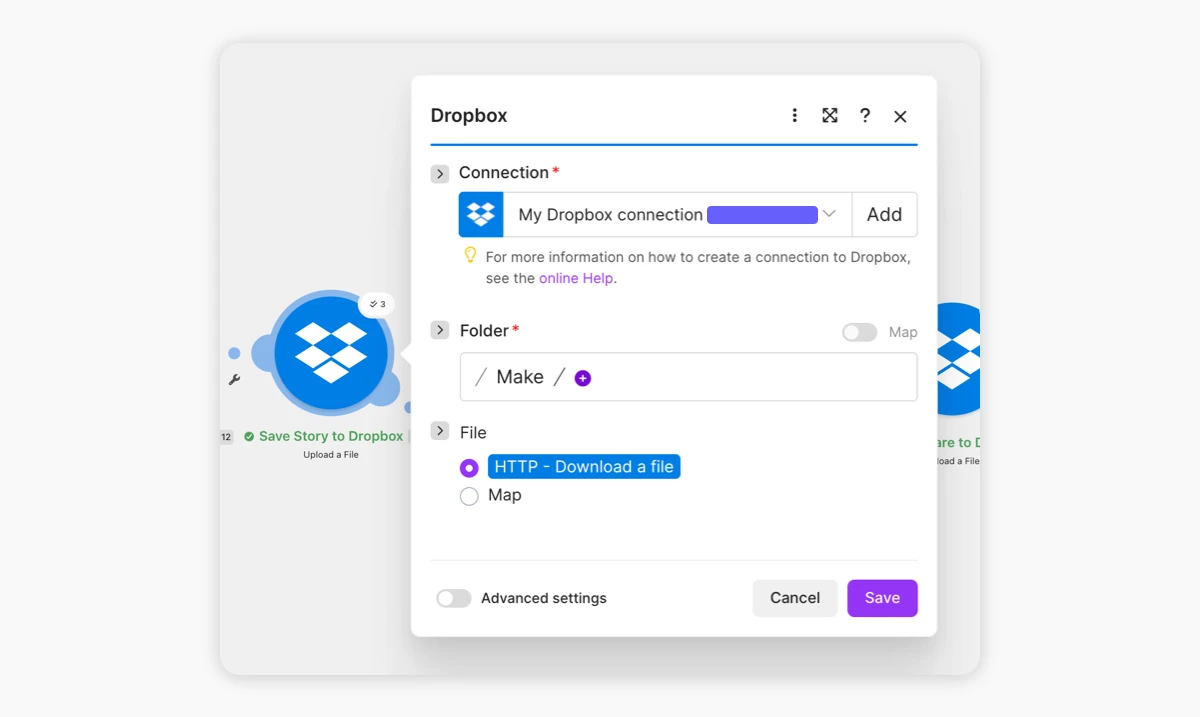1200x717 pixels.
Task: Toggle the Folder Map switch
Action: tap(859, 332)
